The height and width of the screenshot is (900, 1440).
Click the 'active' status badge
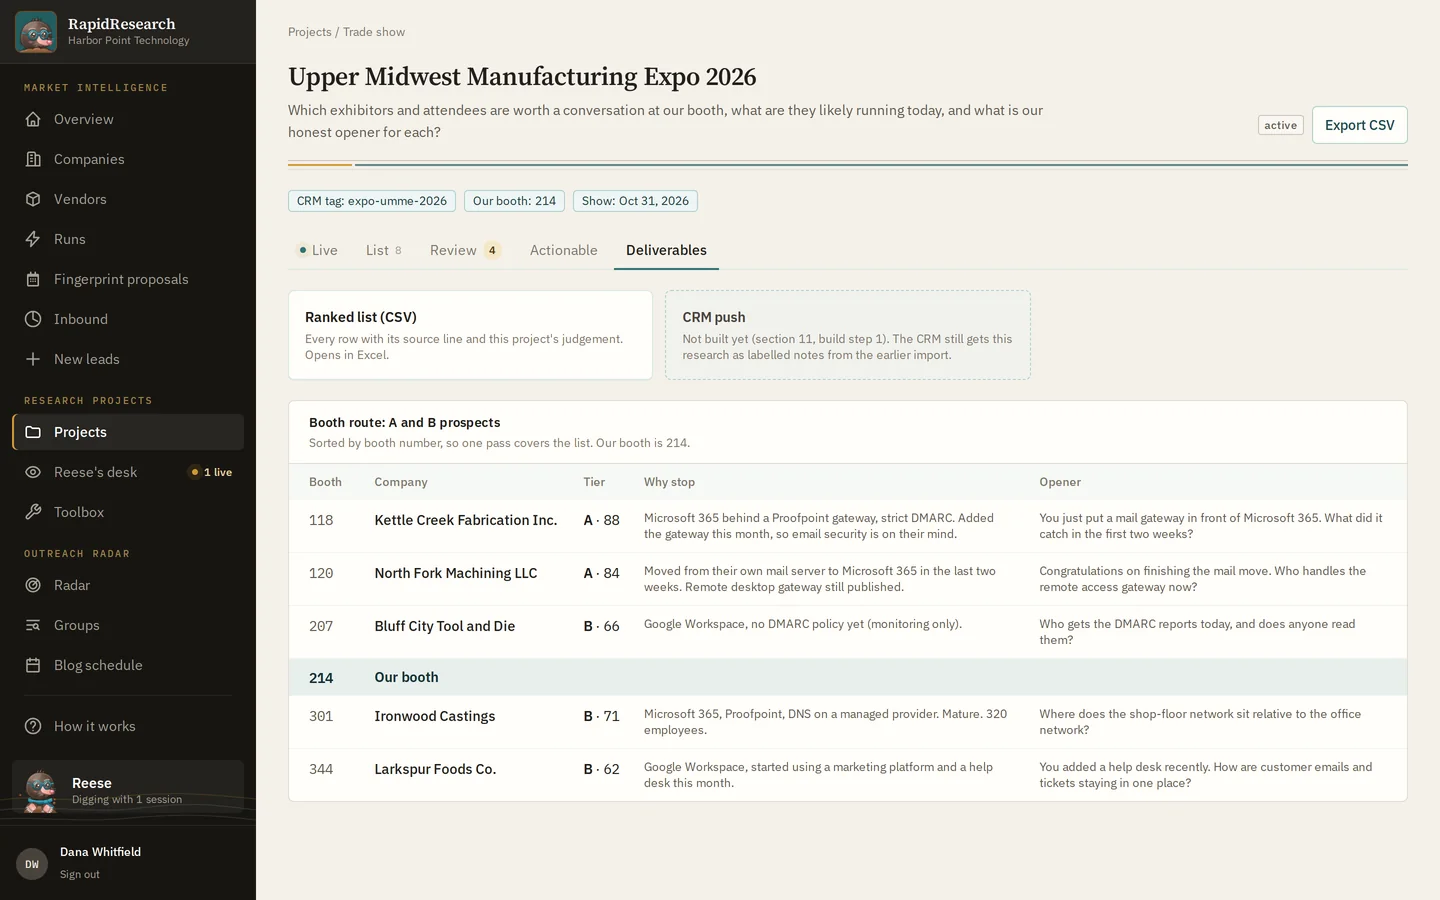[1280, 125]
